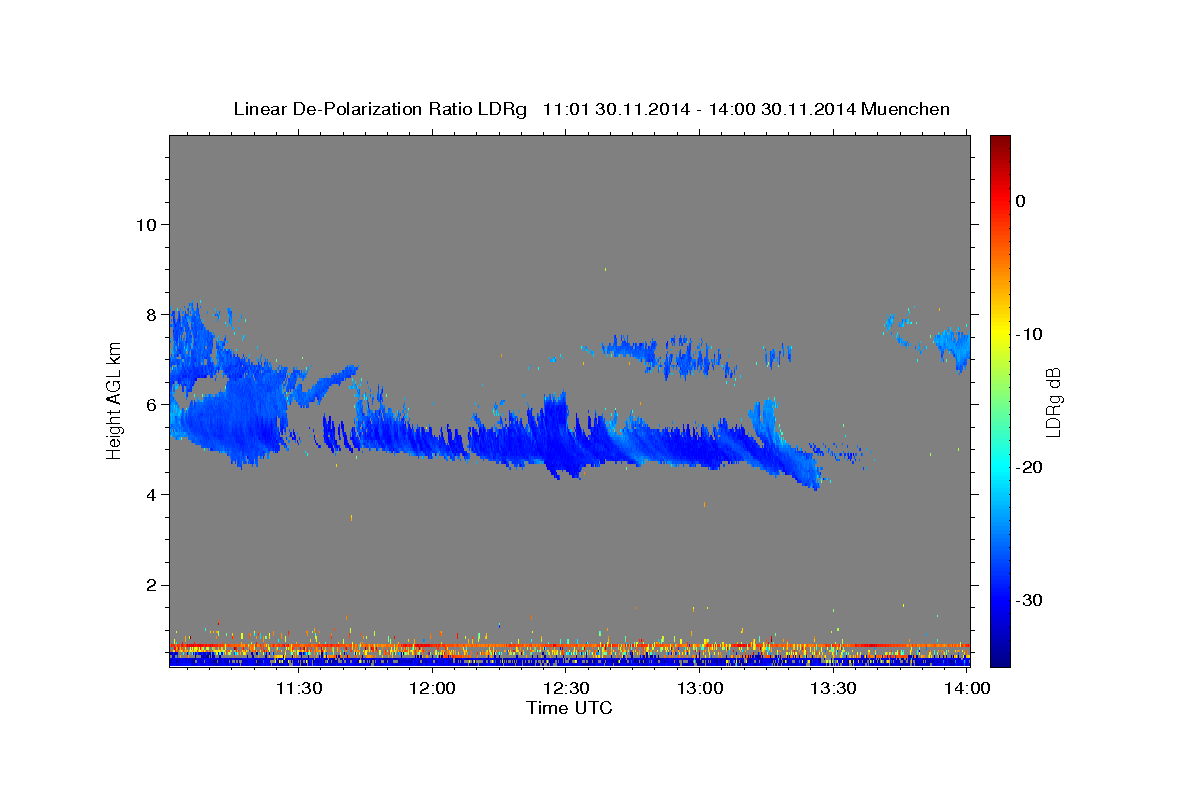Click the colorbar value '0'
Viewport: 1200px width, 800px height.
1021,201
